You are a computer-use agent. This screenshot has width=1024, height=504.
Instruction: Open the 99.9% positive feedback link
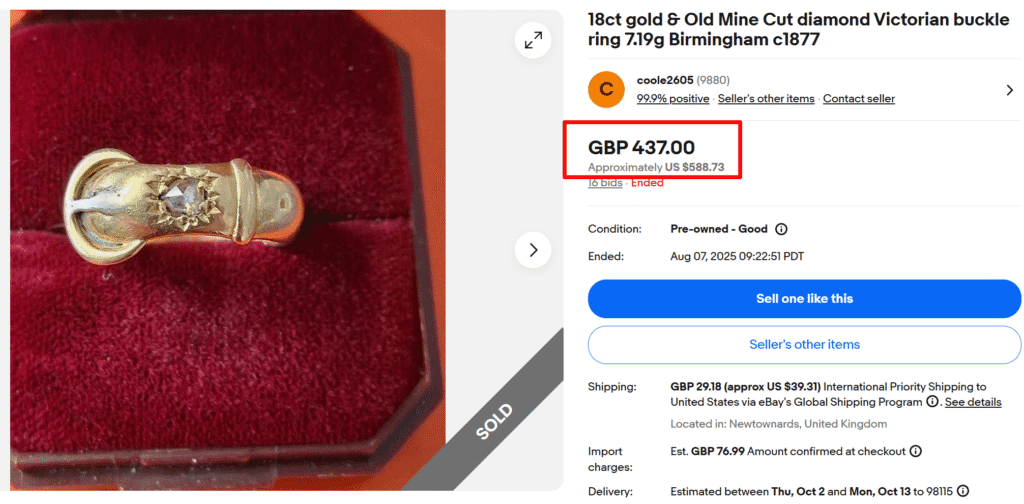pyautogui.click(x=673, y=99)
